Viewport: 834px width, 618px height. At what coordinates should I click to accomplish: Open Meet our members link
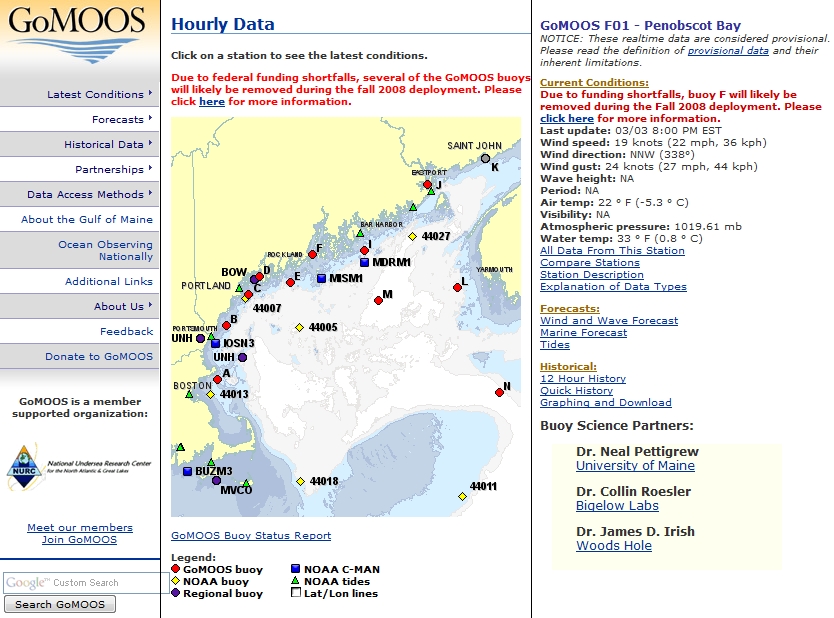tap(80, 528)
